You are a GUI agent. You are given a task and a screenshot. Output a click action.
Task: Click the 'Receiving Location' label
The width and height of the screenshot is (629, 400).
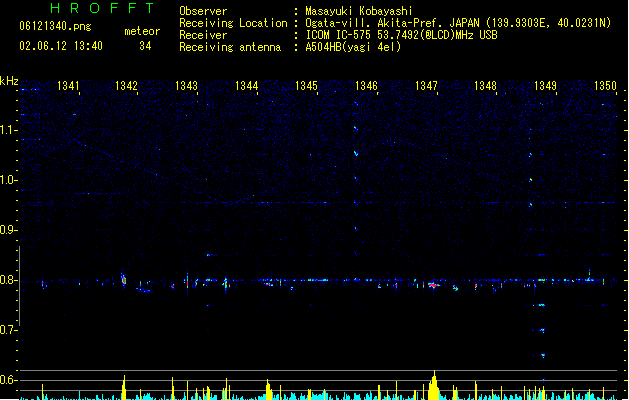[233, 23]
